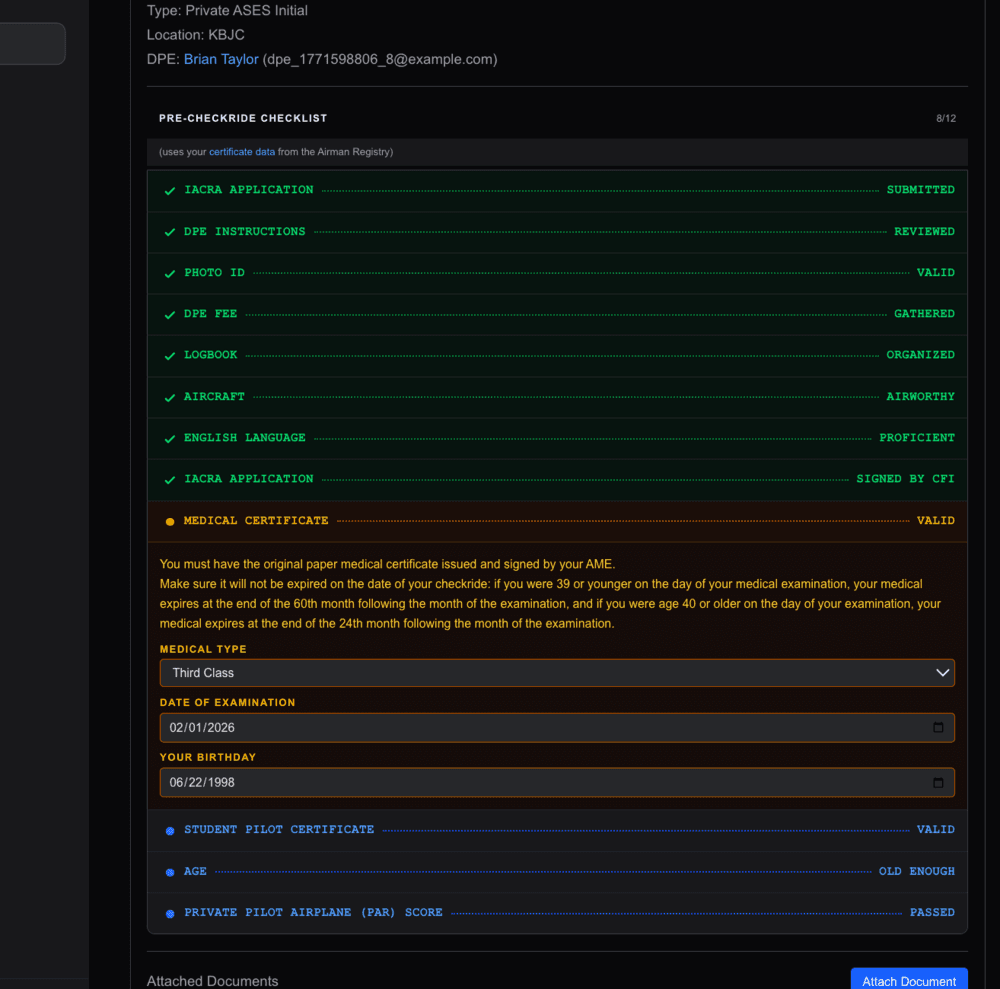Select the PHOTO ID check icon
The image size is (1000, 989).
pyautogui.click(x=170, y=272)
